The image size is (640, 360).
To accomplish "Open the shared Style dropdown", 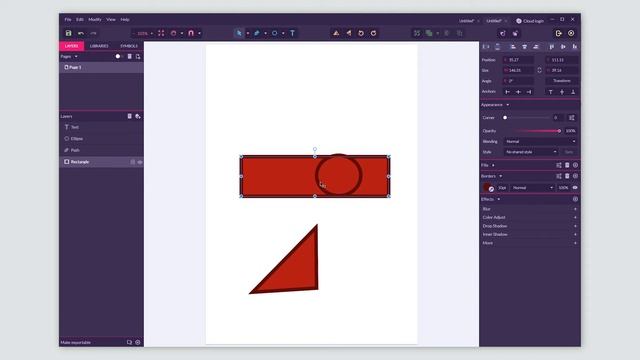I will (531, 152).
